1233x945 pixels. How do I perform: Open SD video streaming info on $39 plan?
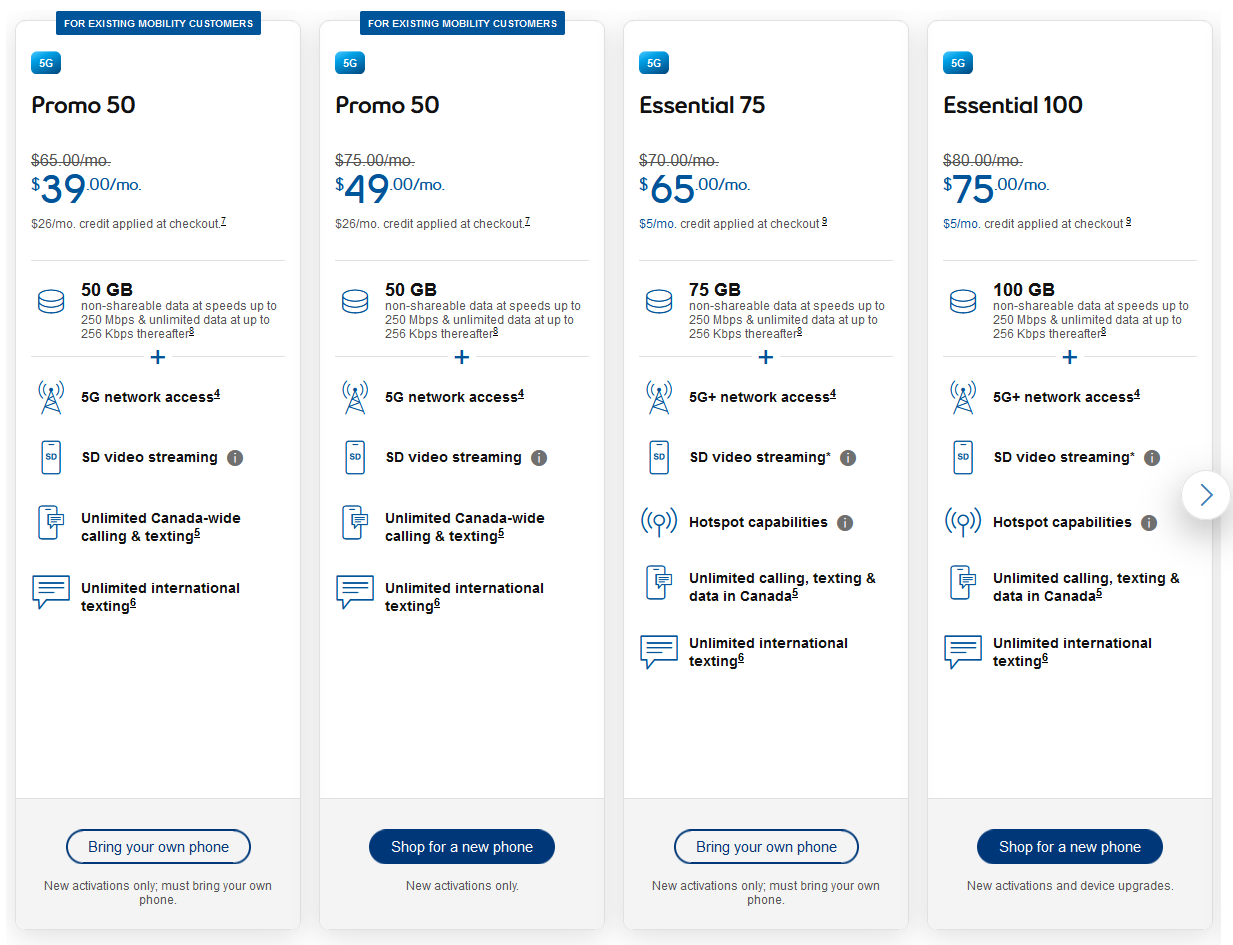[x=235, y=458]
